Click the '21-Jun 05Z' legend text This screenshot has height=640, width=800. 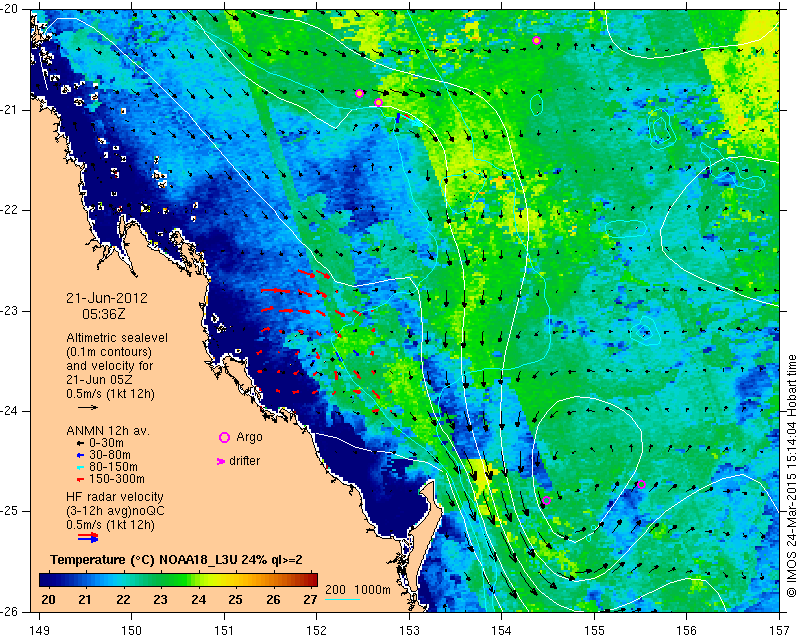pyautogui.click(x=99, y=380)
